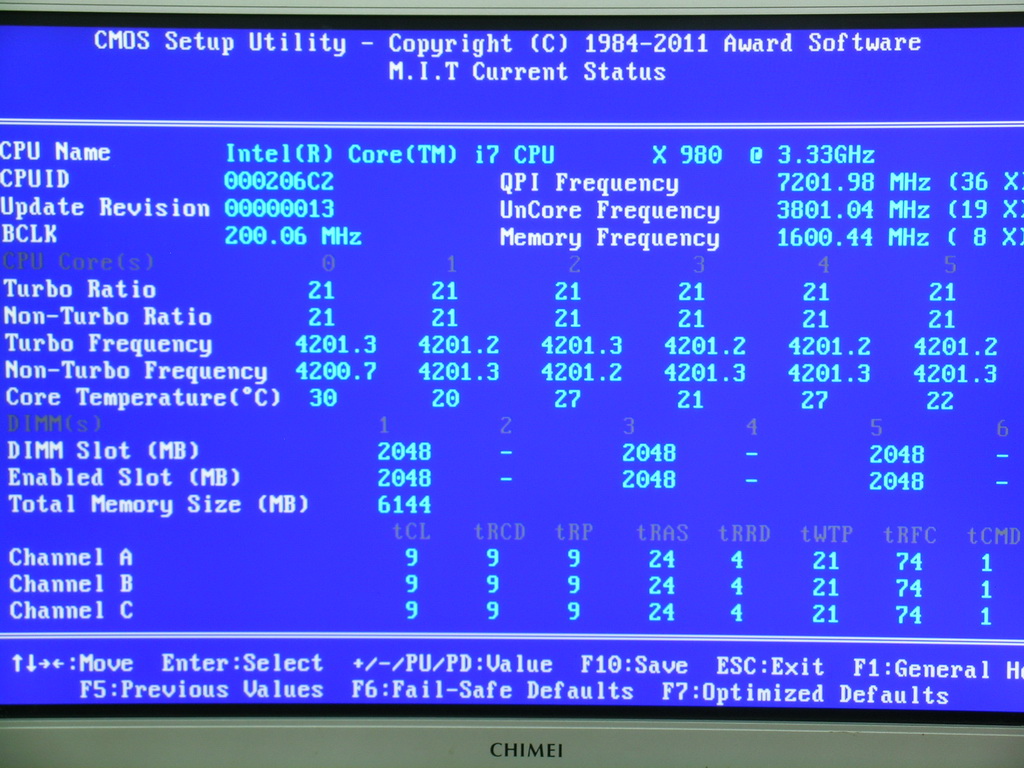The width and height of the screenshot is (1024, 768).
Task: Click the "F6:Fail-Safe Defaults" key hint
Action: [x=492, y=691]
